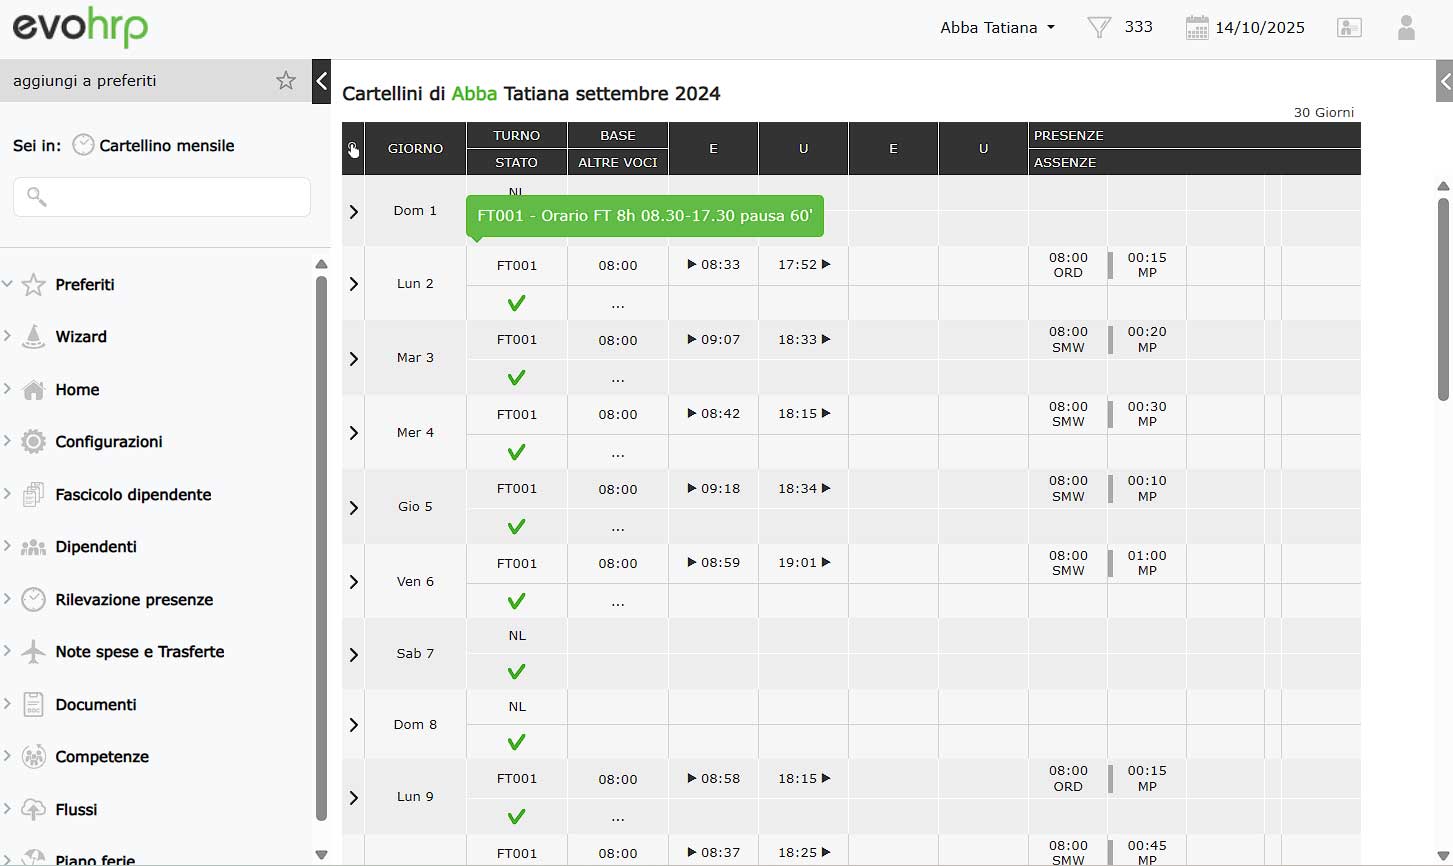Expand the Ven 6 day row
This screenshot has height=866, width=1453.
pos(353,582)
